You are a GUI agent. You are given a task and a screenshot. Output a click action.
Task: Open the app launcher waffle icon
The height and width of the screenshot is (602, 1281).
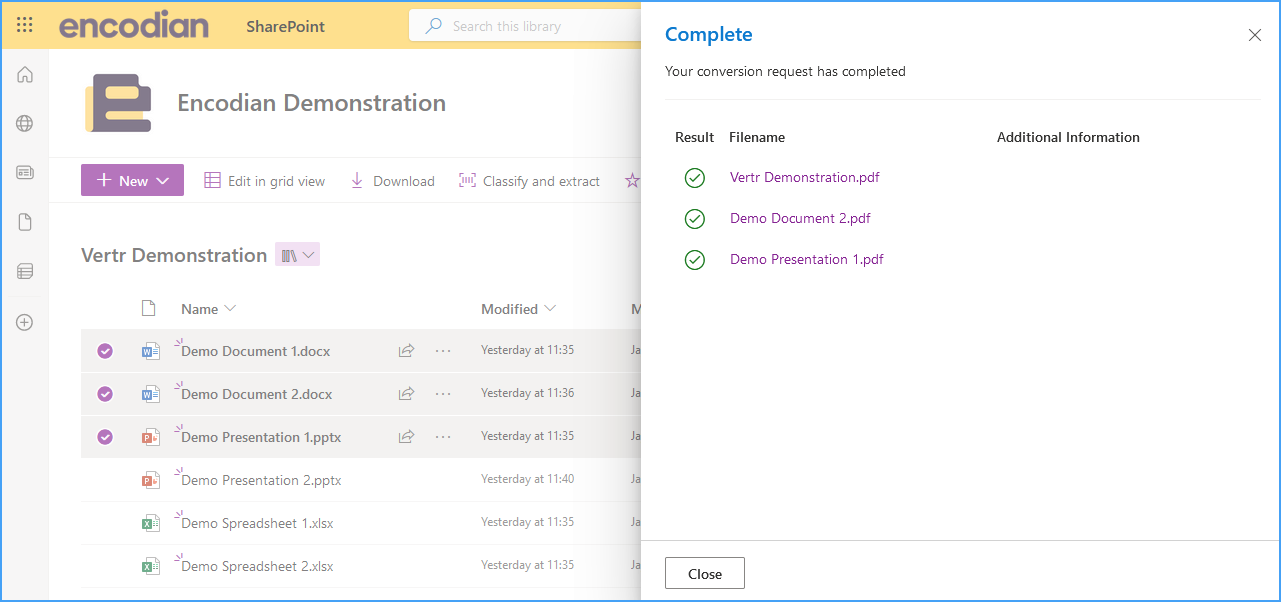25,25
